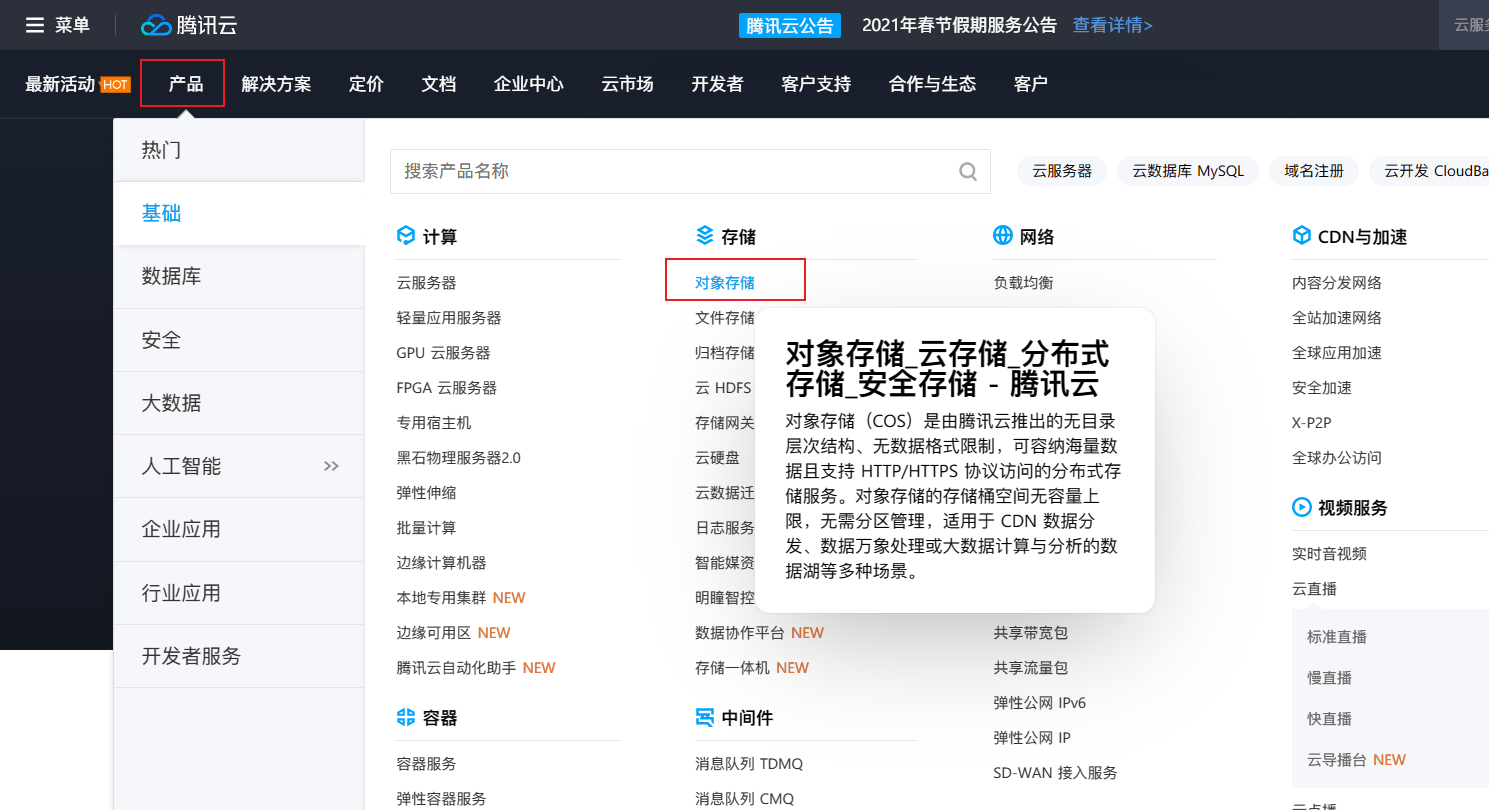Open 云导播台 sub-item
Viewport: 1489px width, 810px height.
tap(1337, 760)
